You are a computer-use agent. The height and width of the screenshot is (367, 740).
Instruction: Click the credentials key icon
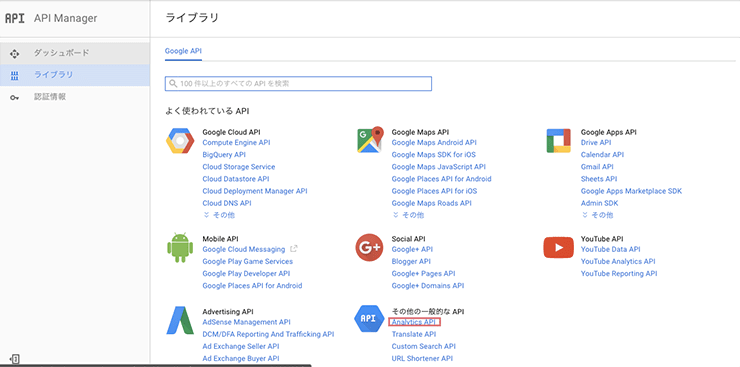(x=15, y=98)
